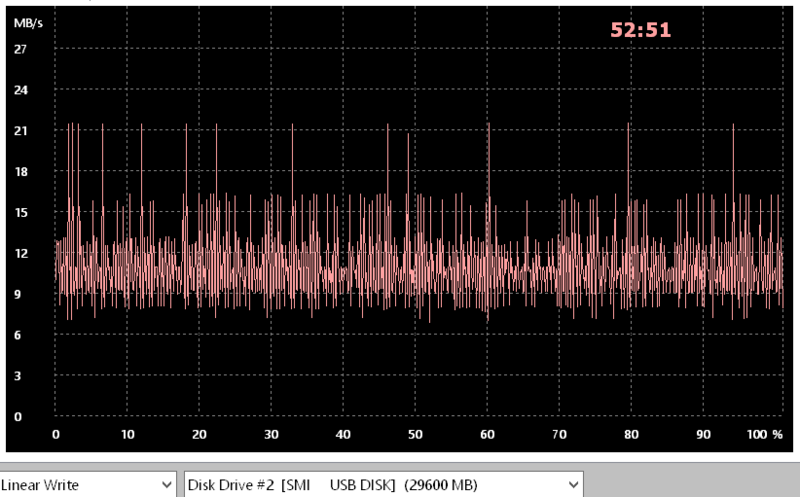Expand the disk drive list using its arrow

click(x=573, y=485)
